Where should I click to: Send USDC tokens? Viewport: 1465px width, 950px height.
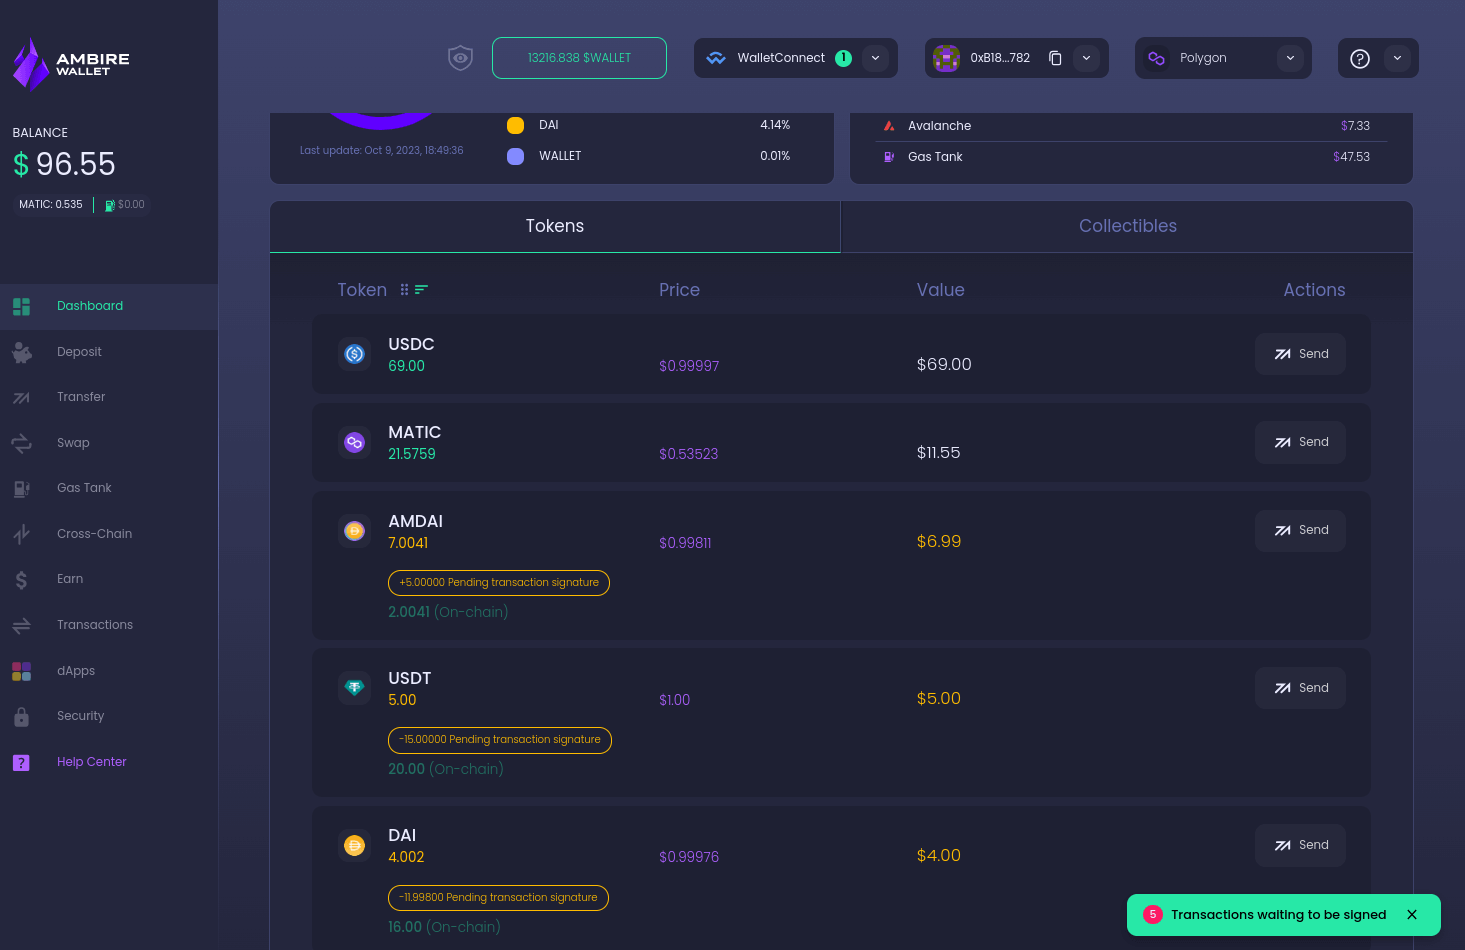tap(1300, 354)
